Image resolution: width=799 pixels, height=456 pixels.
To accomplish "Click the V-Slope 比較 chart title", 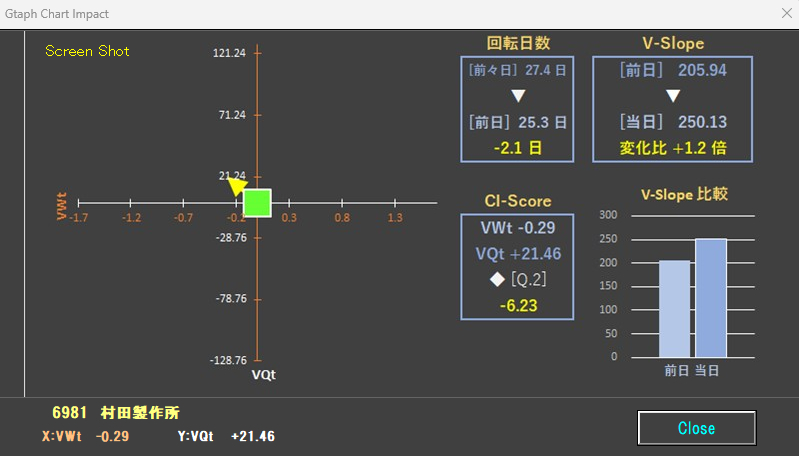I will [684, 194].
